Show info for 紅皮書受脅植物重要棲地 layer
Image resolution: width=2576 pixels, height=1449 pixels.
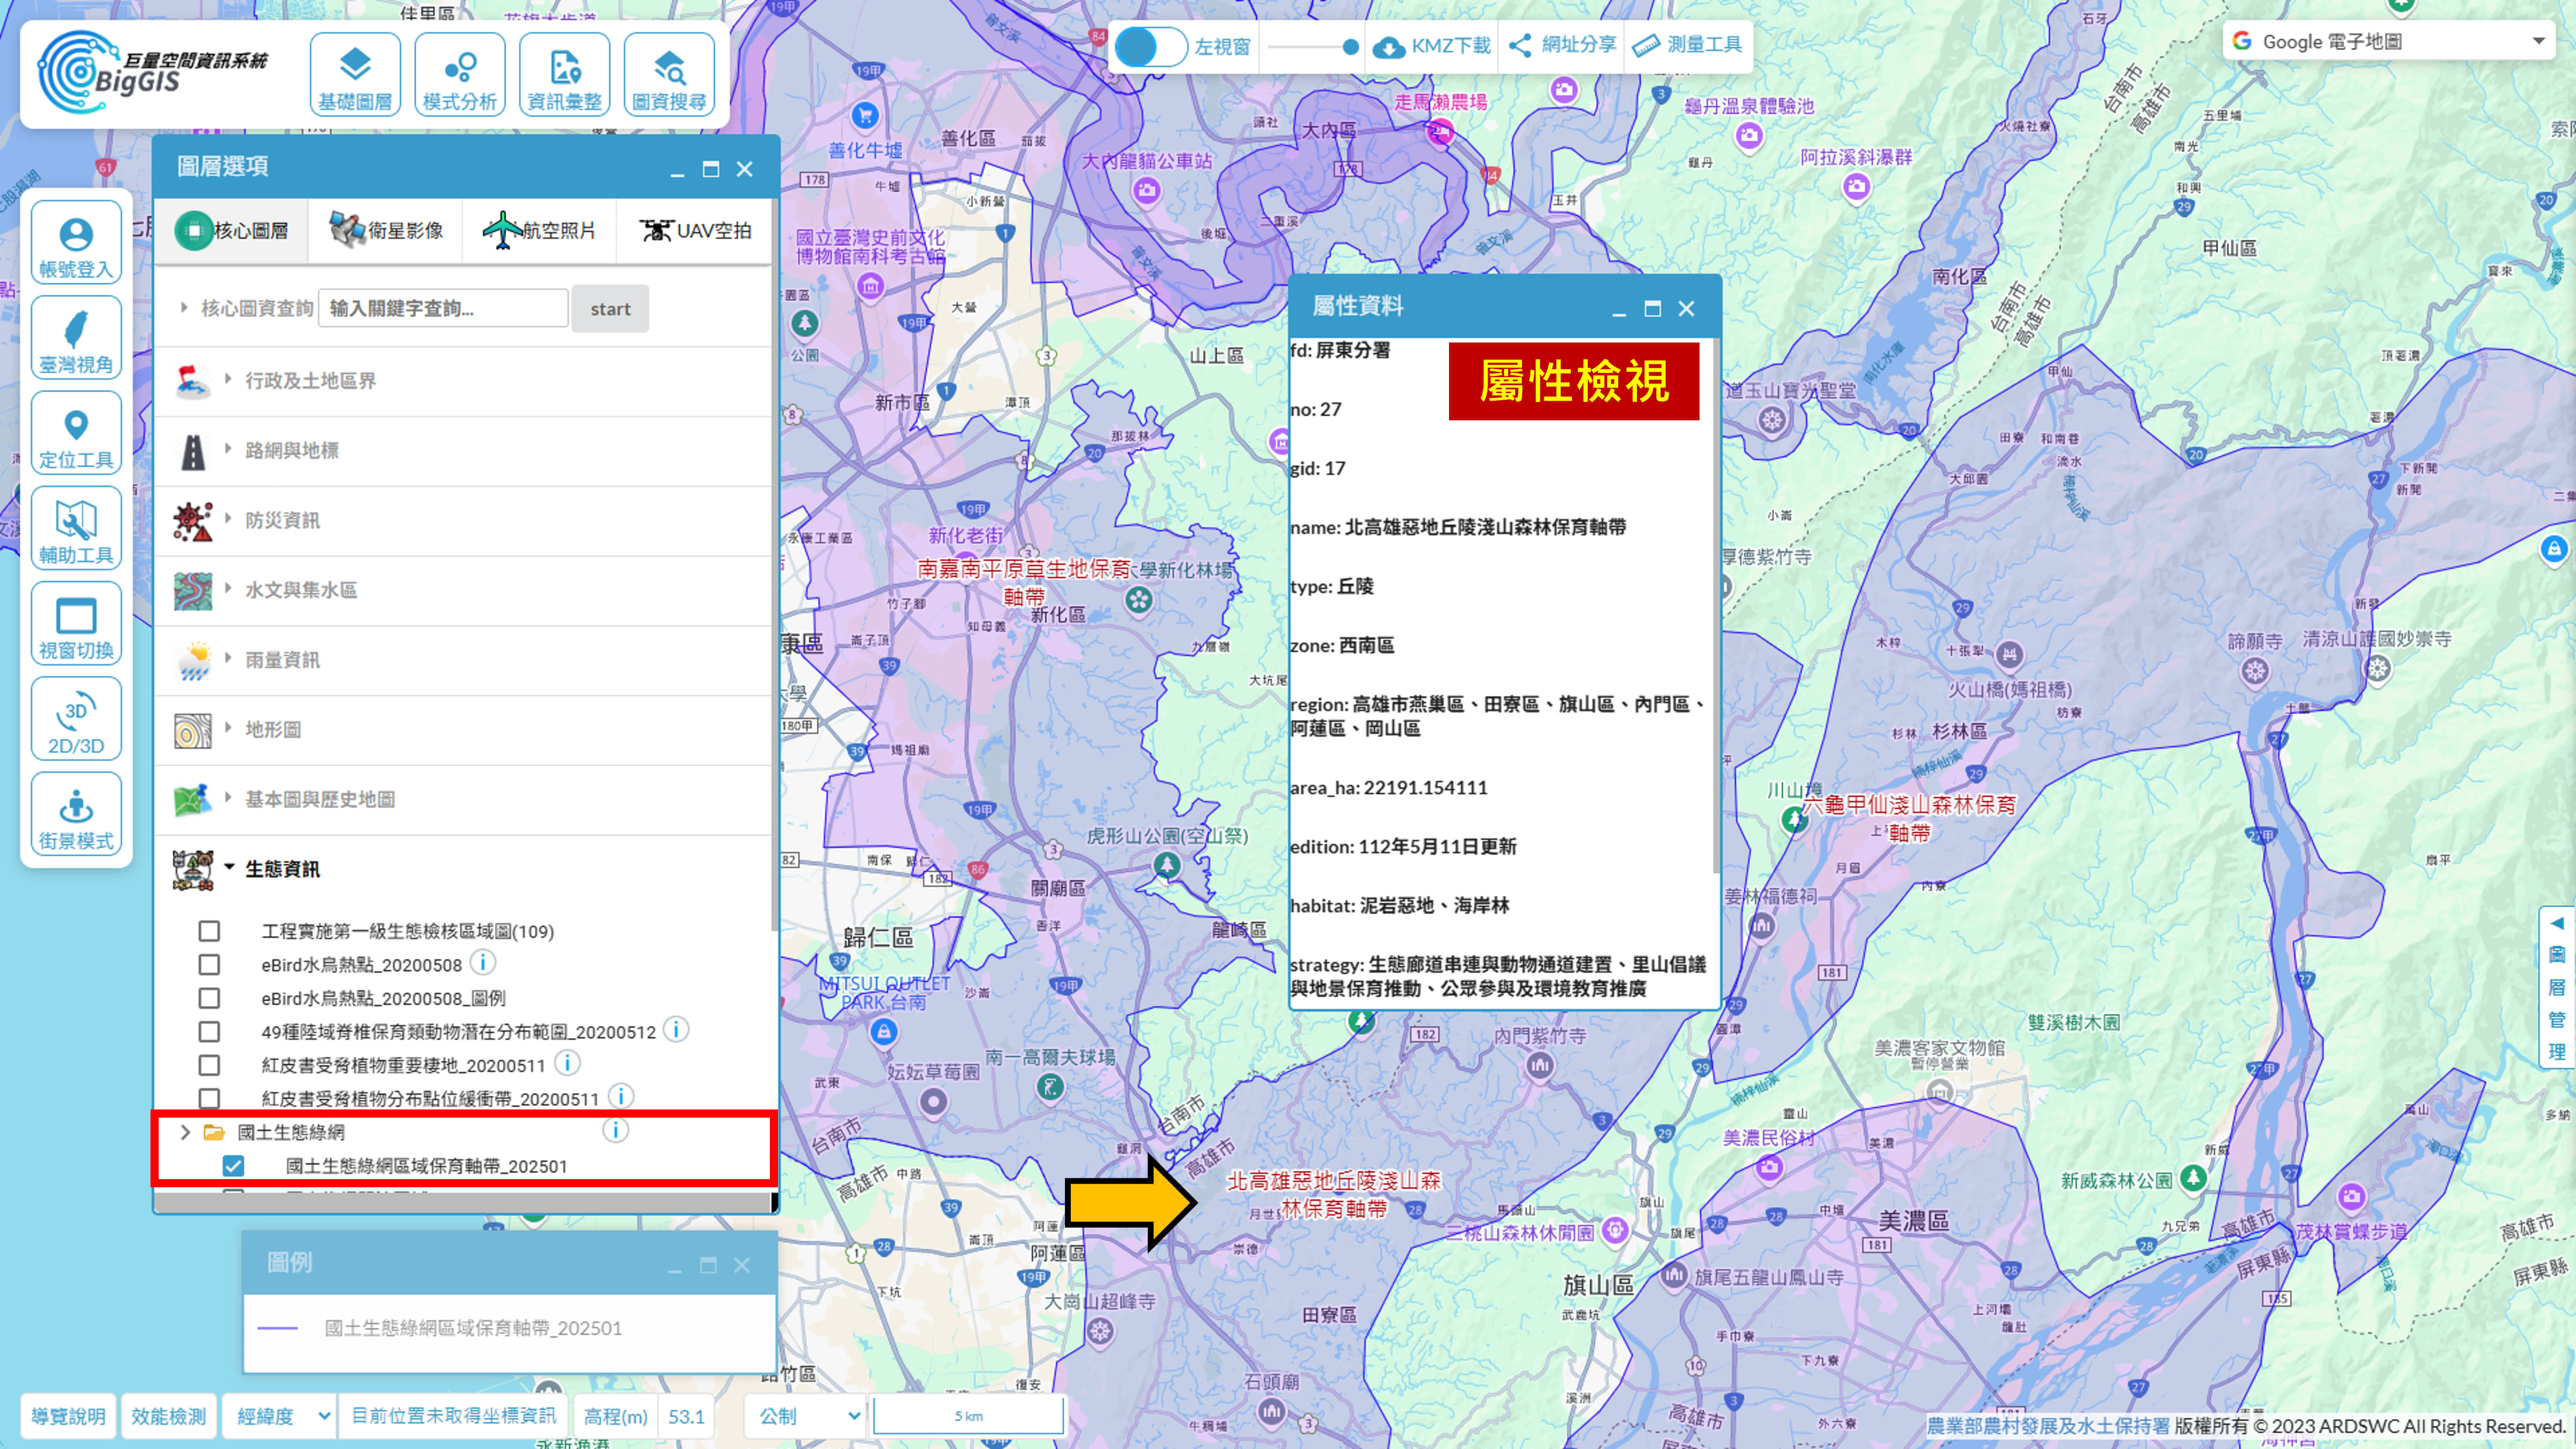pyautogui.click(x=567, y=1063)
